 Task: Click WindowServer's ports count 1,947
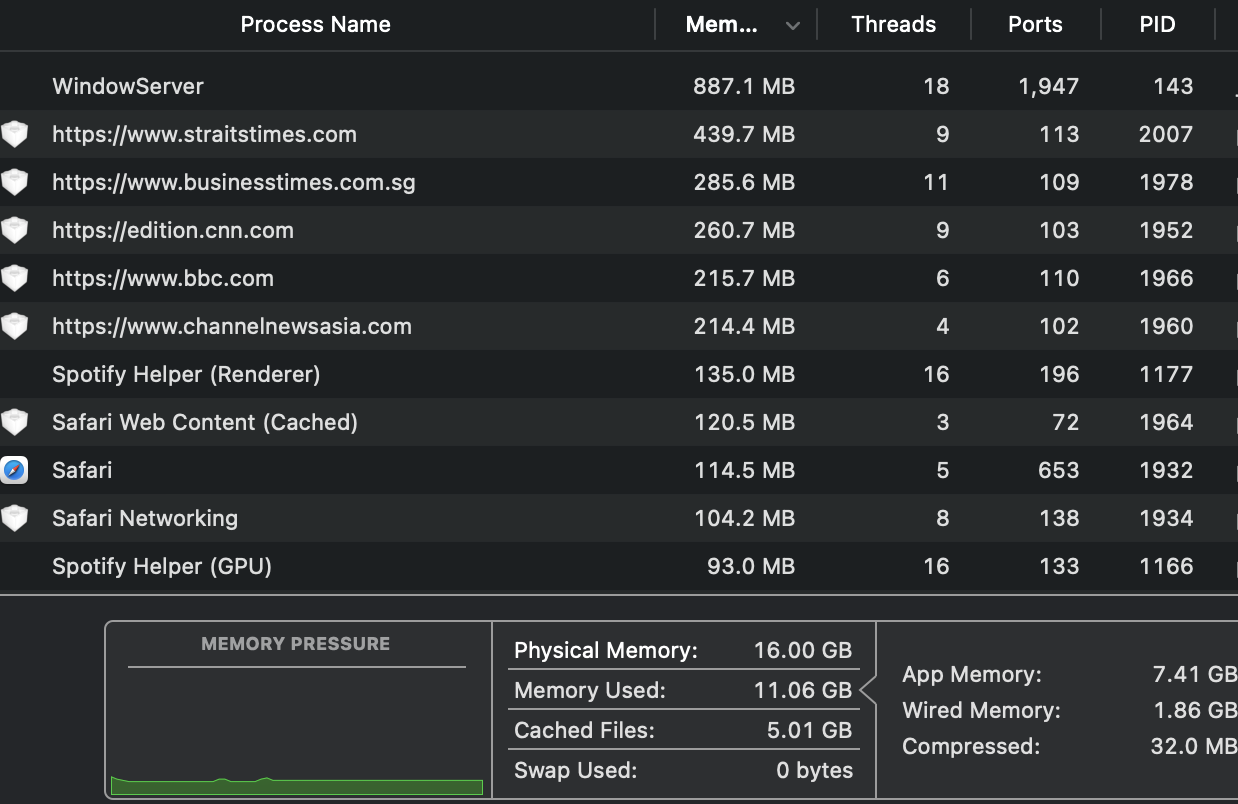pyautogui.click(x=1049, y=86)
